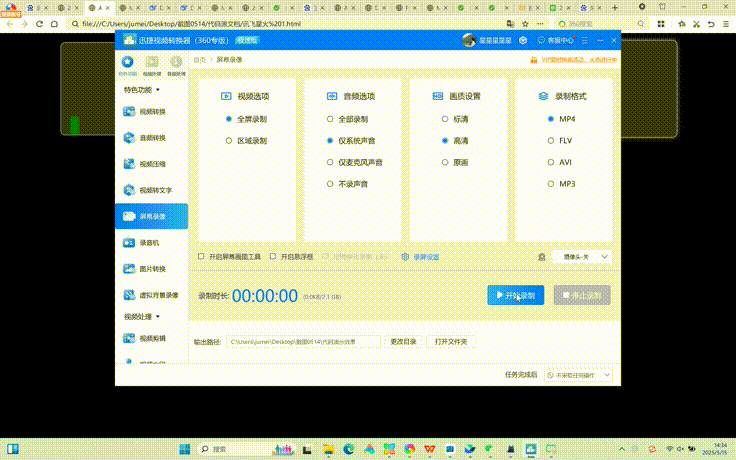Bookmark page with the star icon
The height and width of the screenshot is (460, 736).
pyautogui.click(x=525, y=24)
